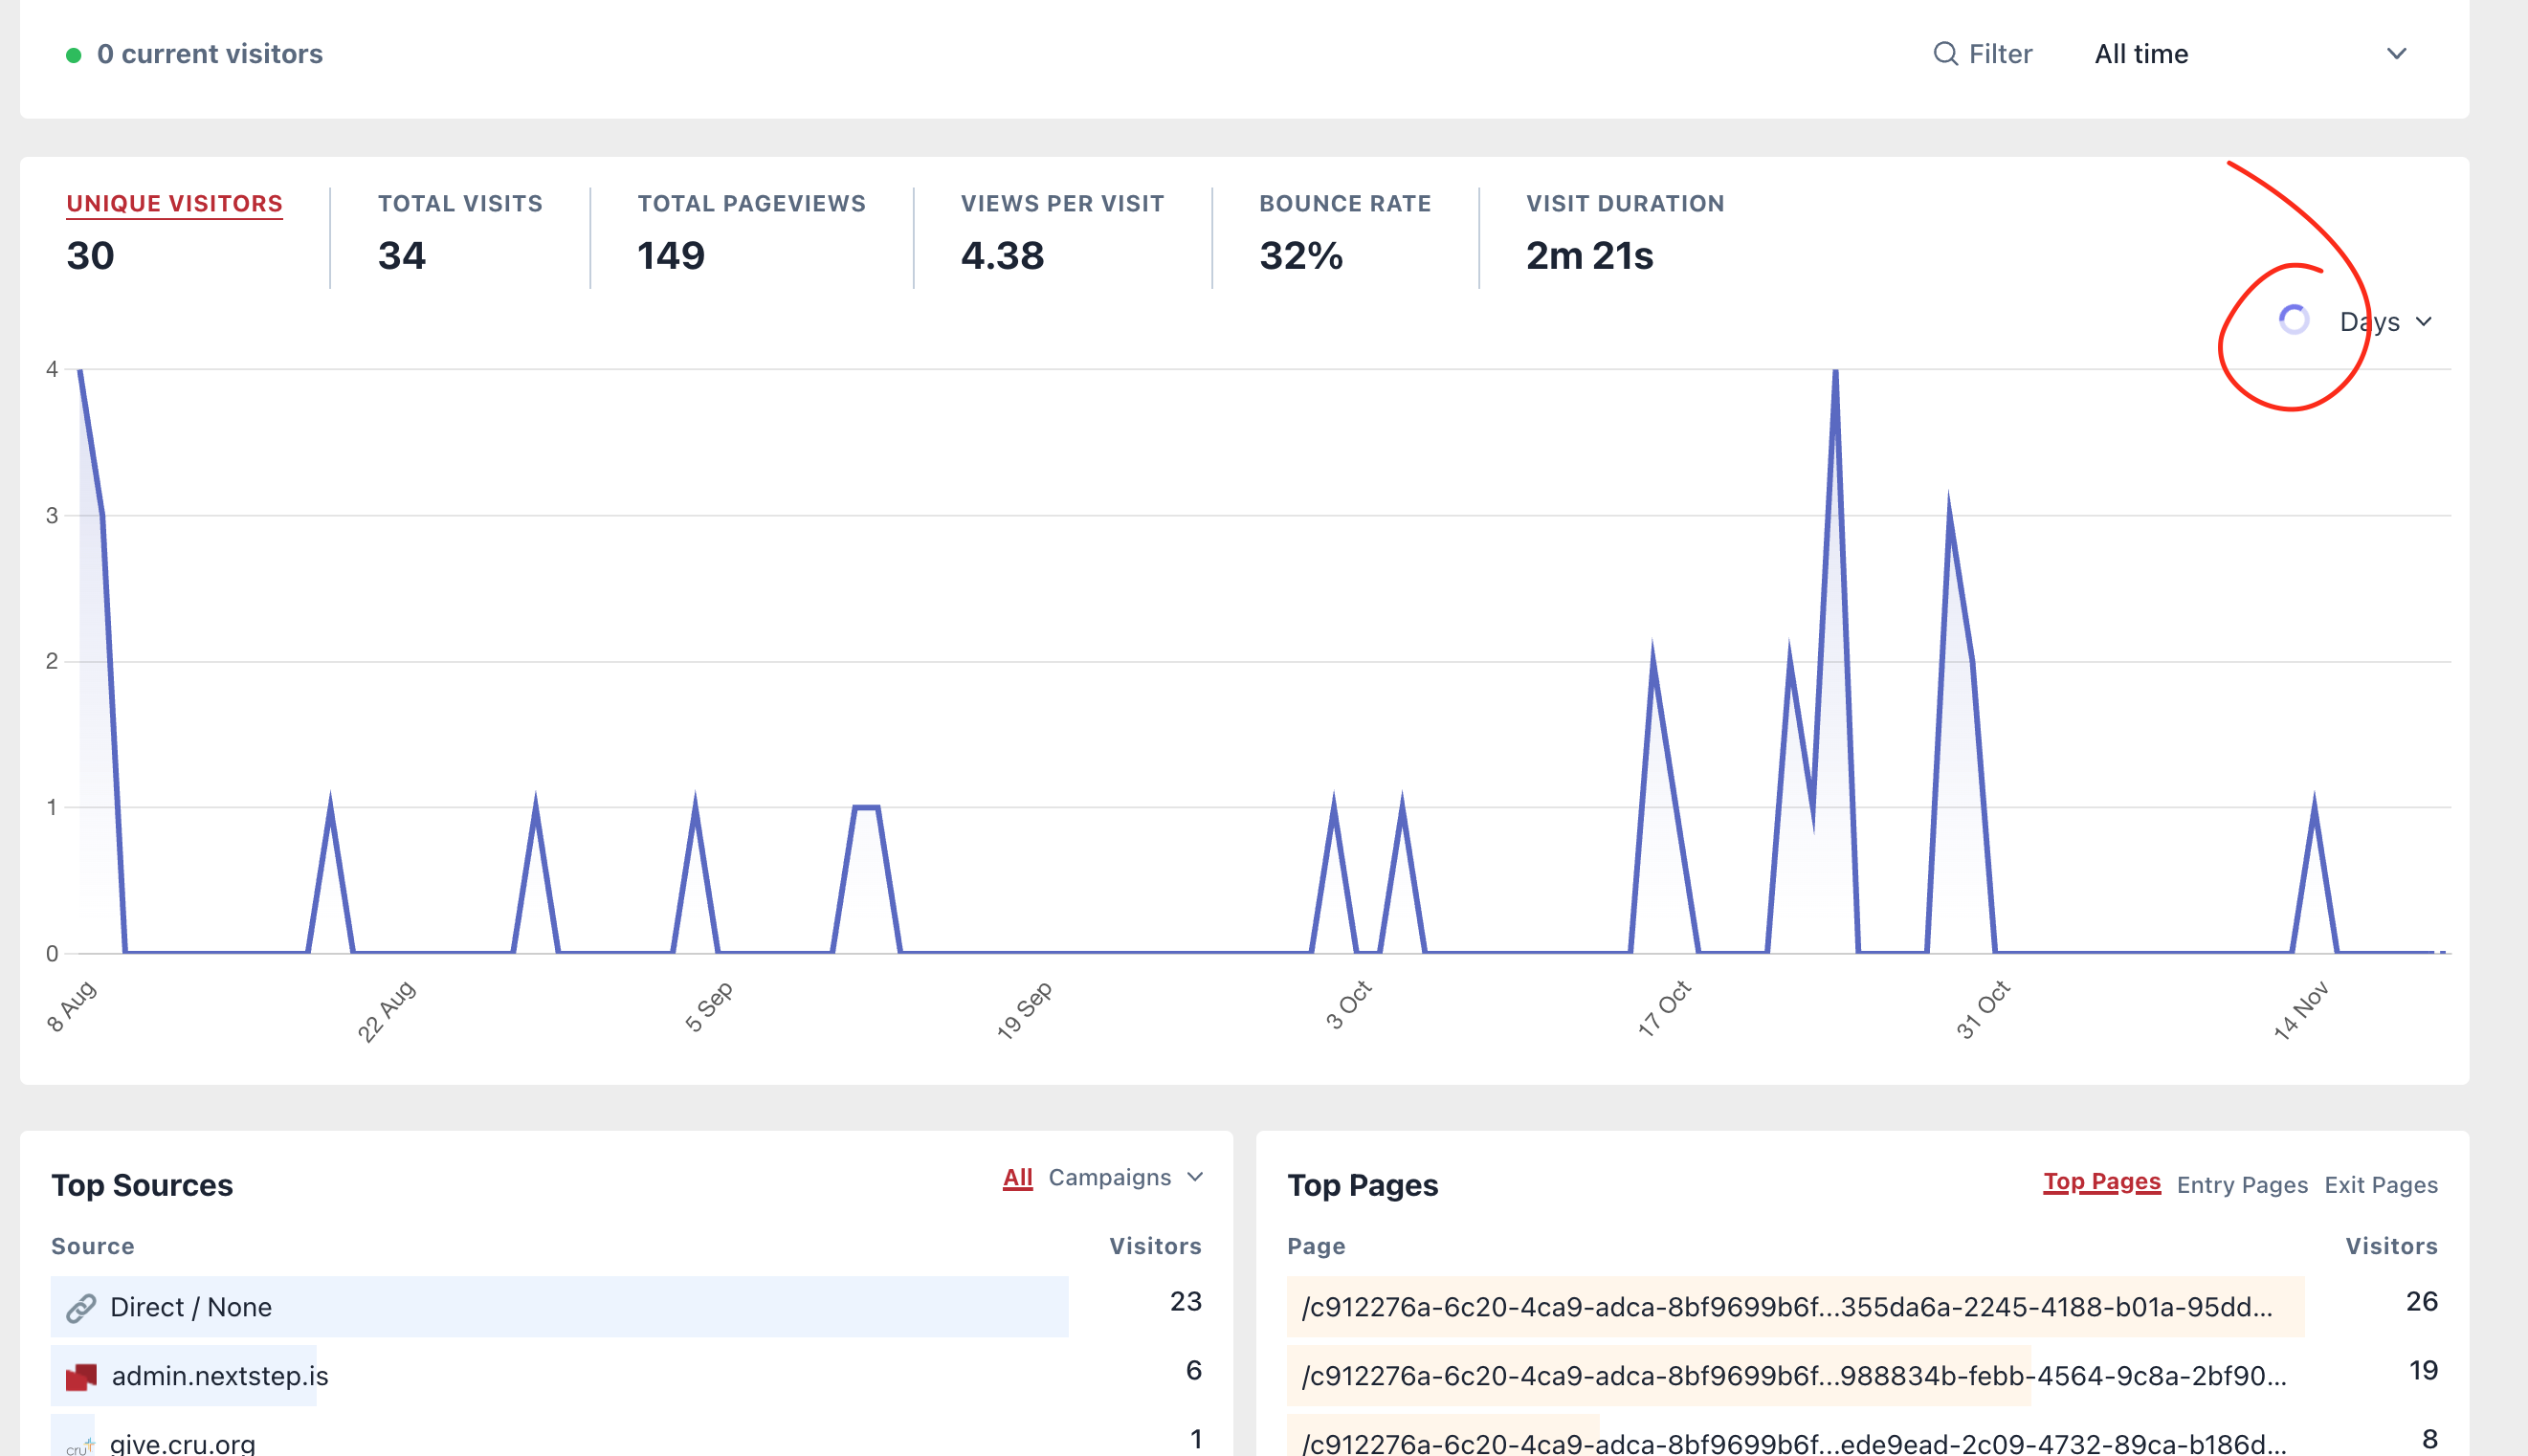Select the Total Visits metric
This screenshot has height=1456, width=2528.
(x=460, y=232)
